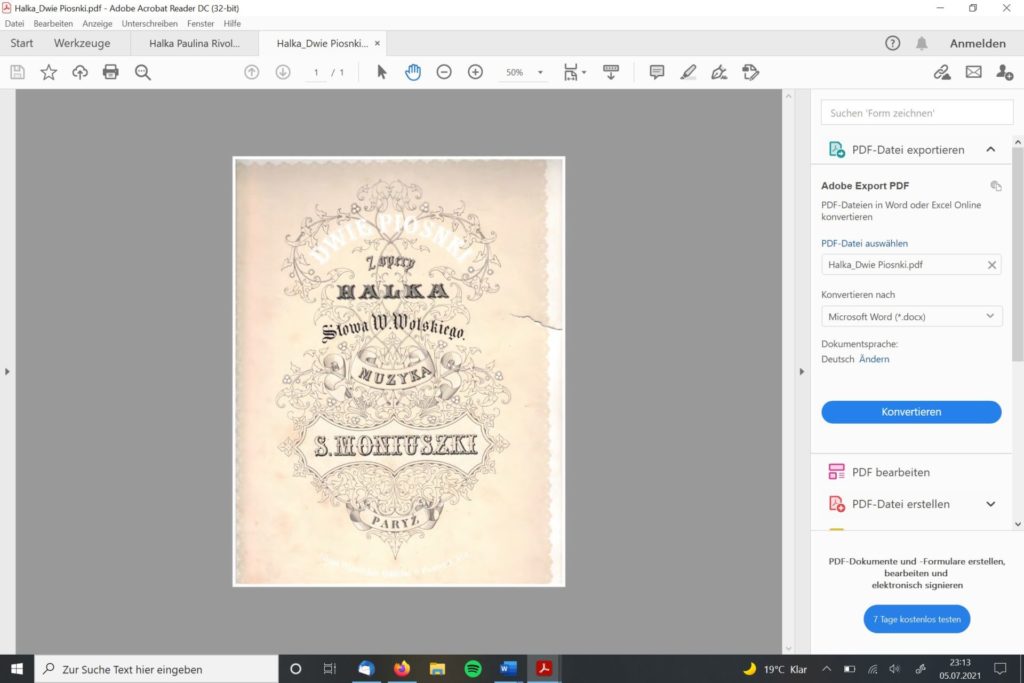Add a comment with the note icon
The image size is (1024, 683).
657,72
